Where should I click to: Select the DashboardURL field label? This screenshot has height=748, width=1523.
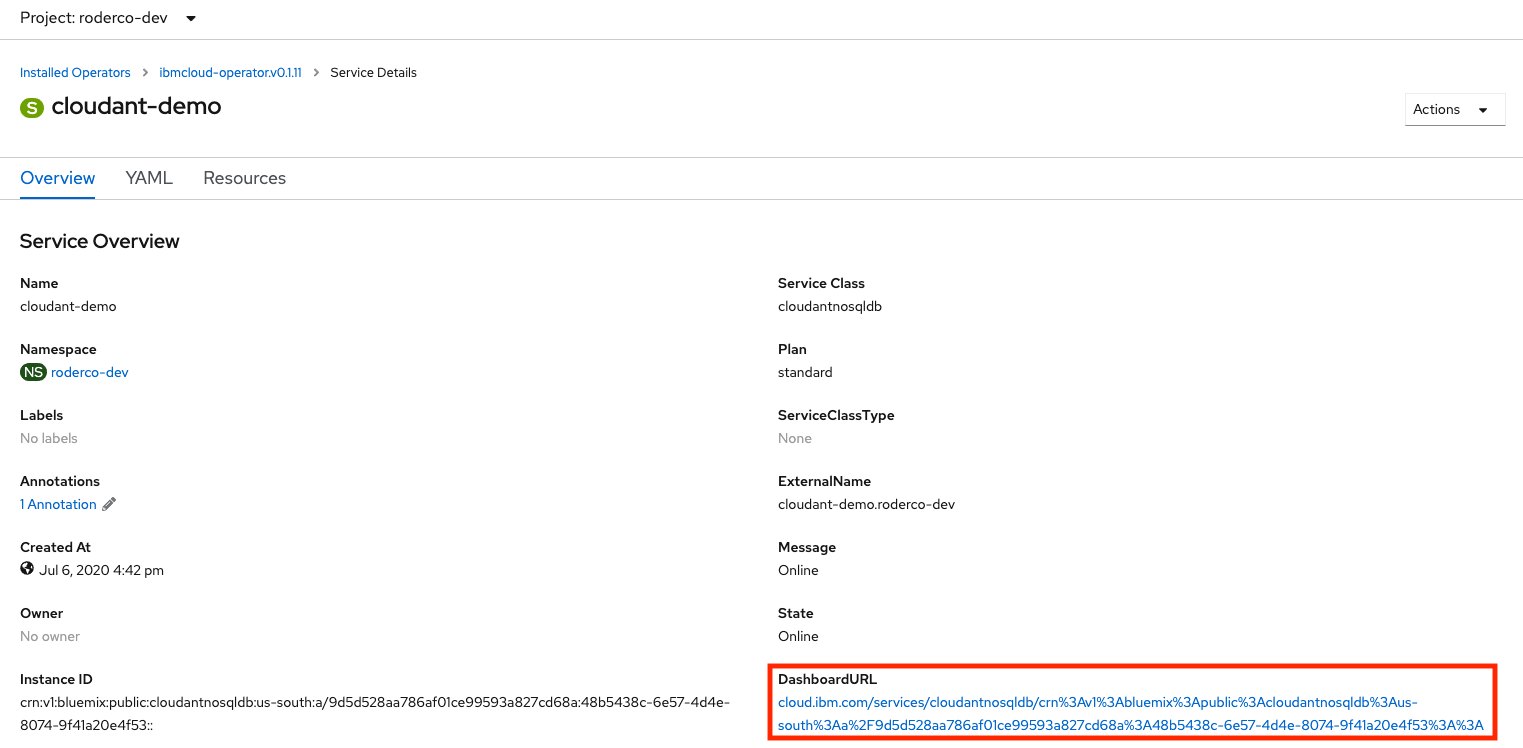[827, 679]
